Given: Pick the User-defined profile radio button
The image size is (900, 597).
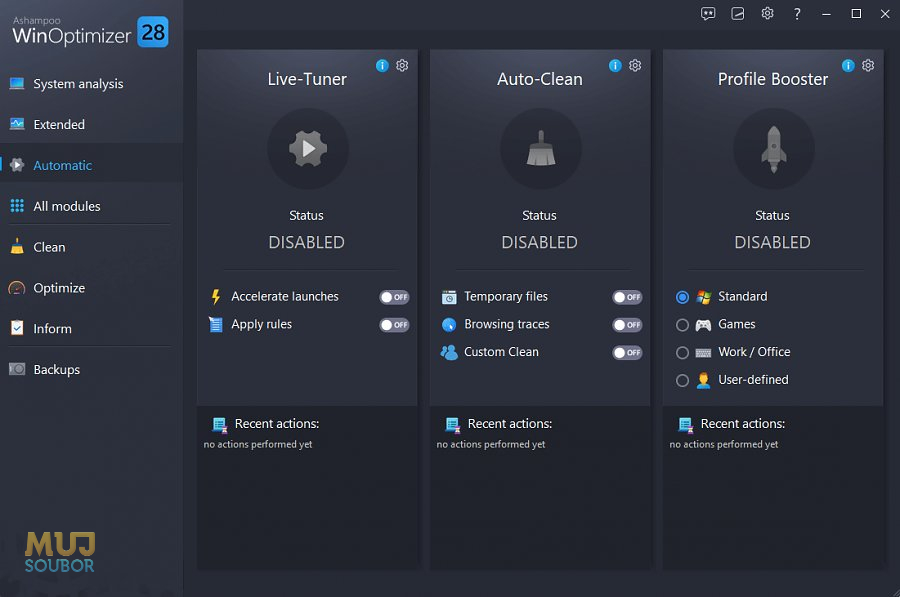Looking at the screenshot, I should tap(682, 380).
